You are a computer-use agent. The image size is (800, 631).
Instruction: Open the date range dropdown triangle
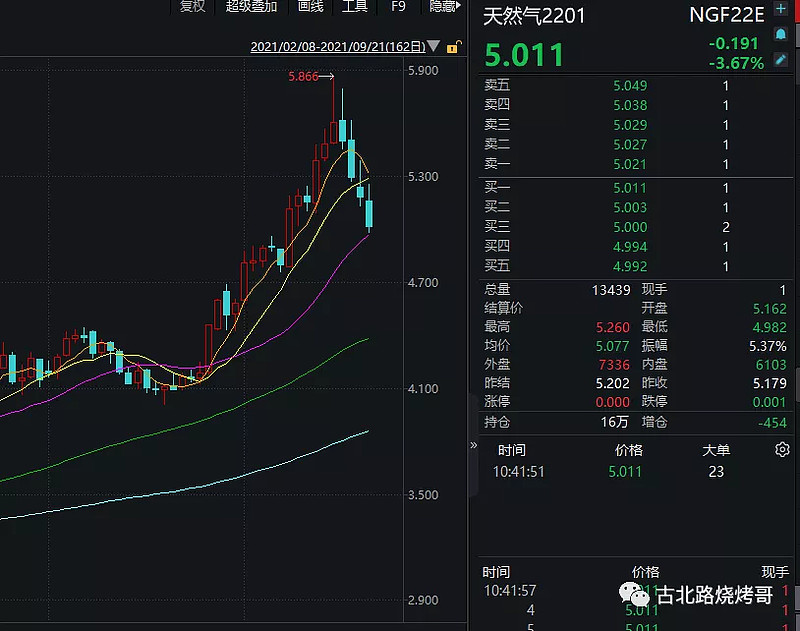[x=433, y=46]
